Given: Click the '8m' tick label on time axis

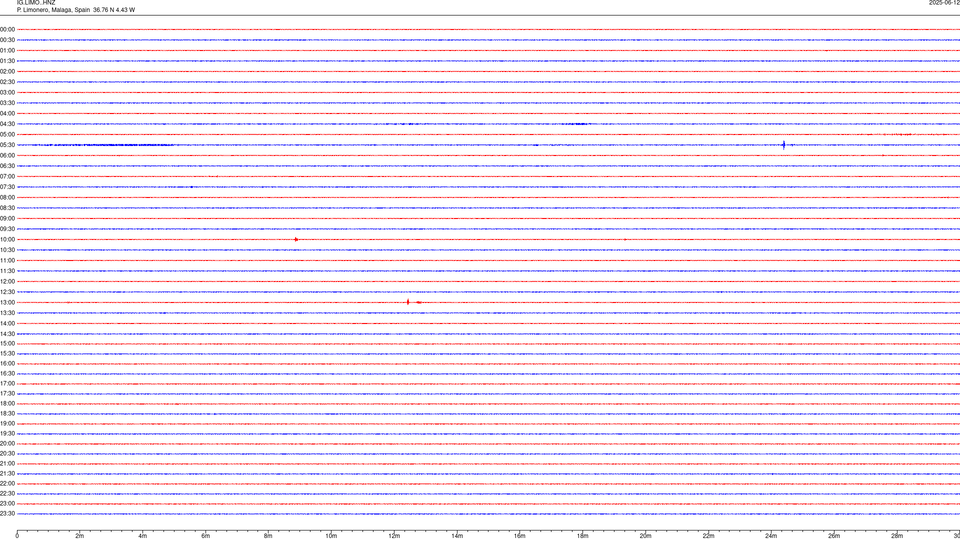Looking at the screenshot, I should 268,536.
